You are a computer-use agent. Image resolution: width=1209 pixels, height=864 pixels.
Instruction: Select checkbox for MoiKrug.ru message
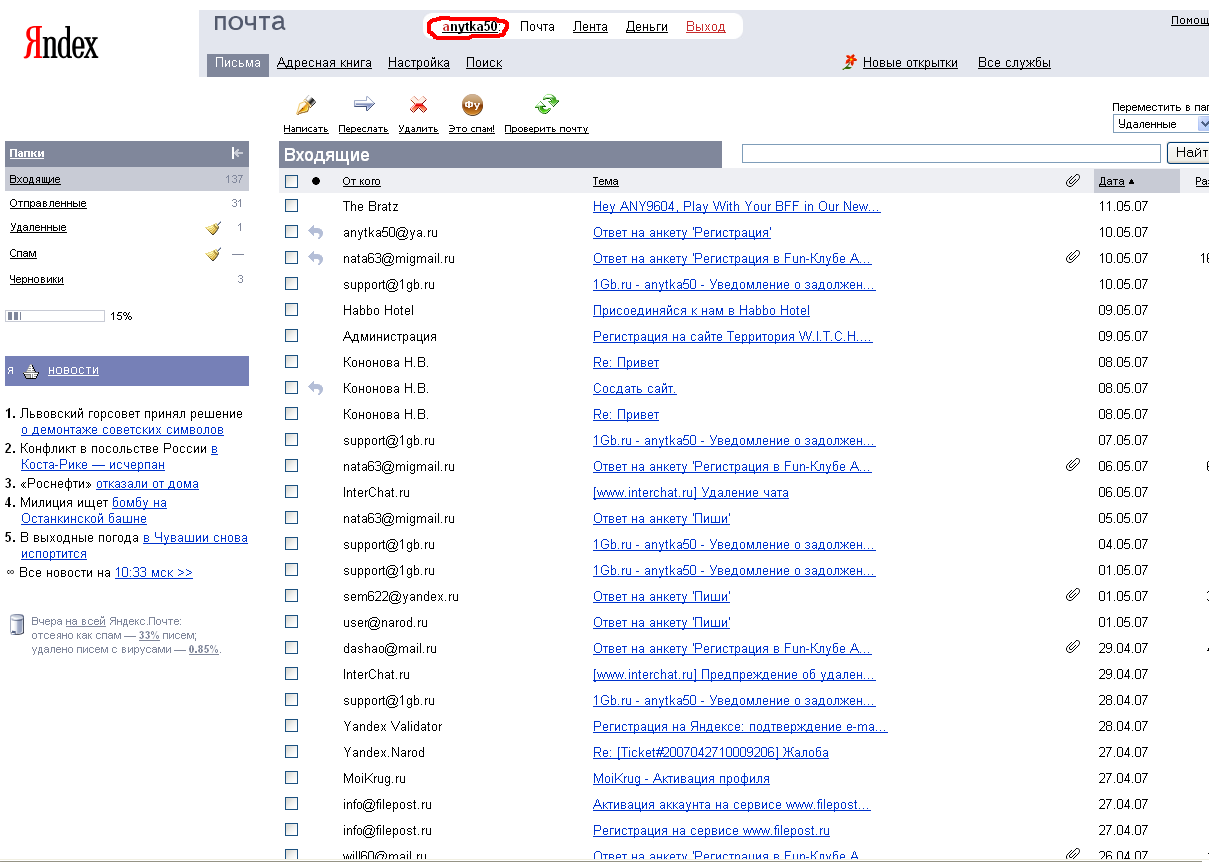[x=291, y=778]
